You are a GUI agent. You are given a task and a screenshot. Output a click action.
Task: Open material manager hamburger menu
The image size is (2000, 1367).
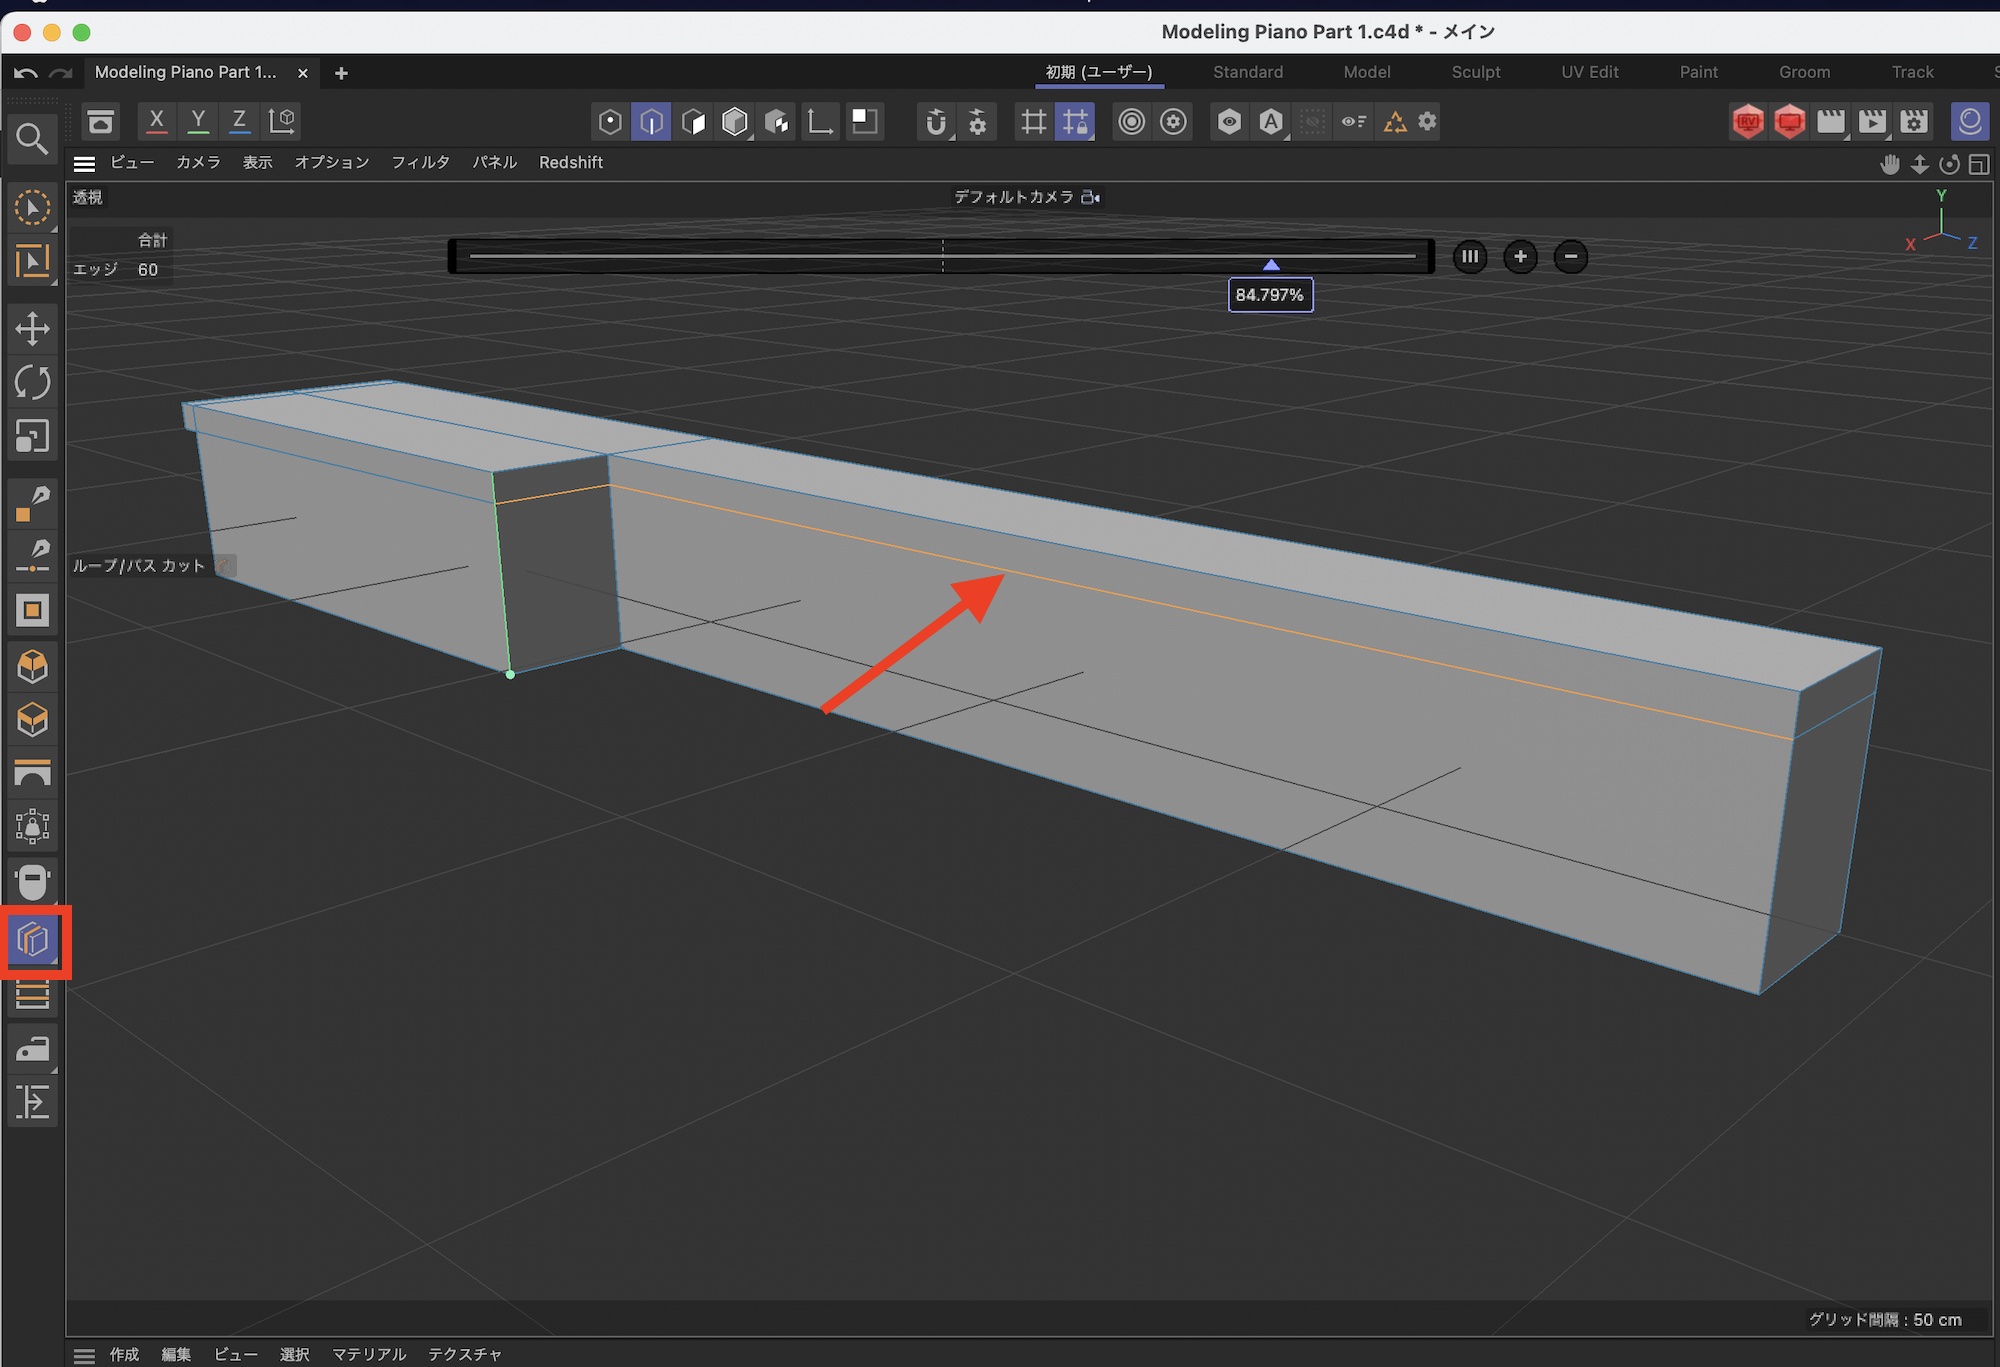85,1355
